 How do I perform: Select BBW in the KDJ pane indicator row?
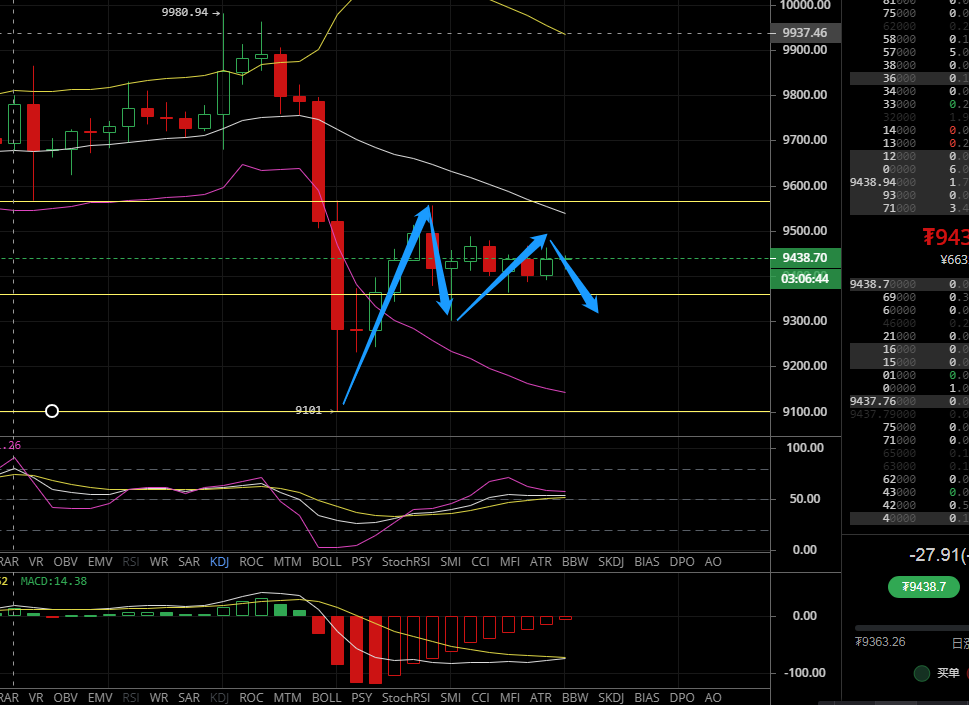(575, 562)
